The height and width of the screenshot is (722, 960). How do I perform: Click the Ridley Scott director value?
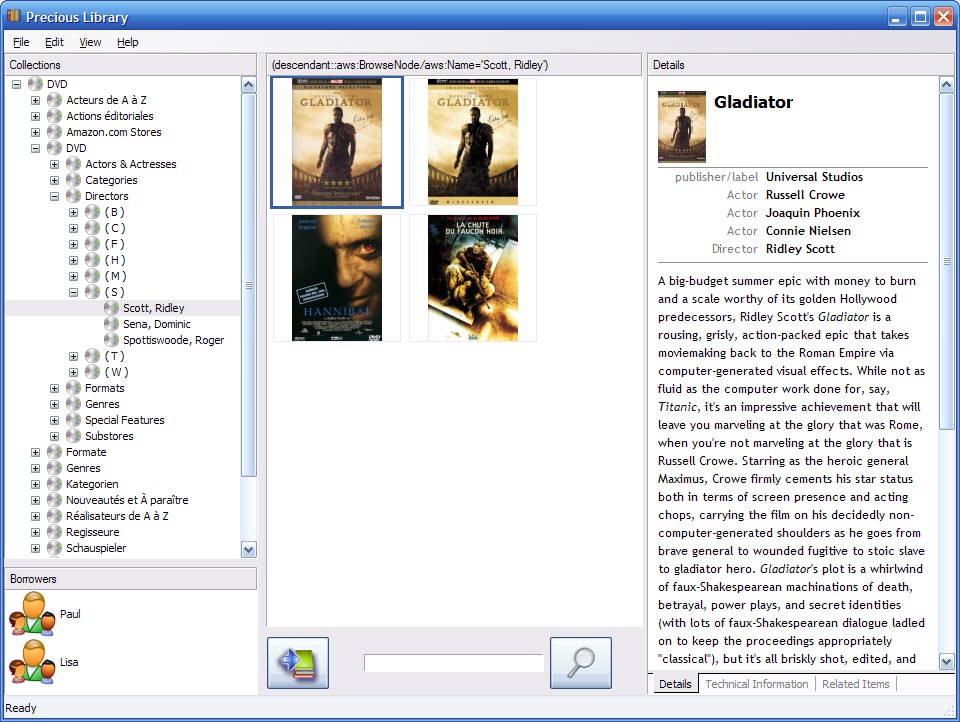800,249
